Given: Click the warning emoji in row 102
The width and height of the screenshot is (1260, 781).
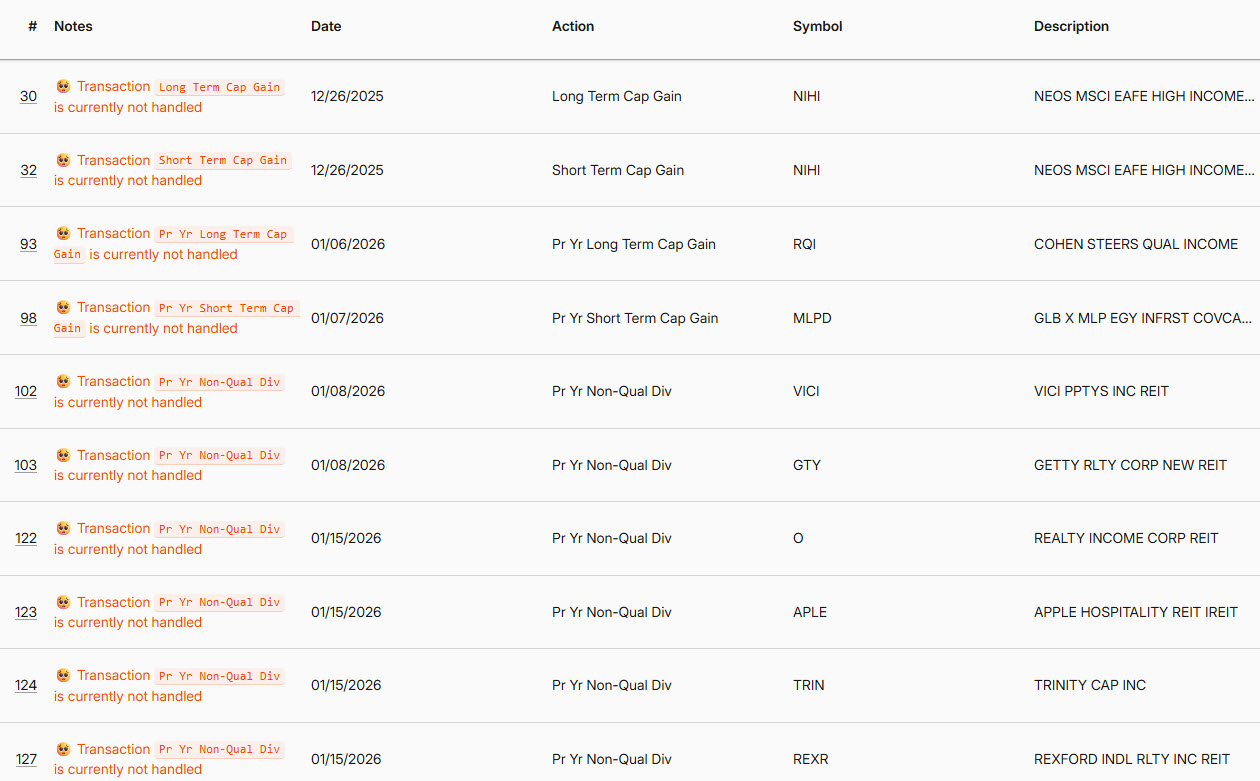Looking at the screenshot, I should (x=63, y=381).
